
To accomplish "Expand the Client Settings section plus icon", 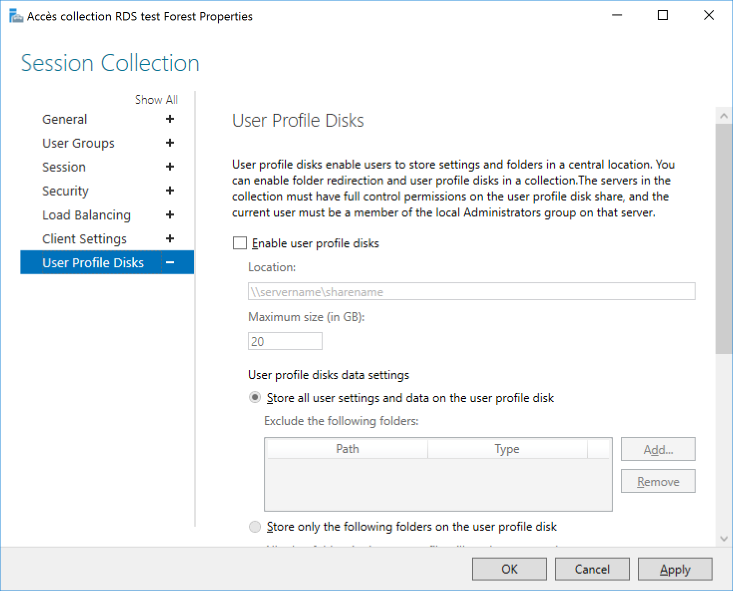I will (170, 238).
